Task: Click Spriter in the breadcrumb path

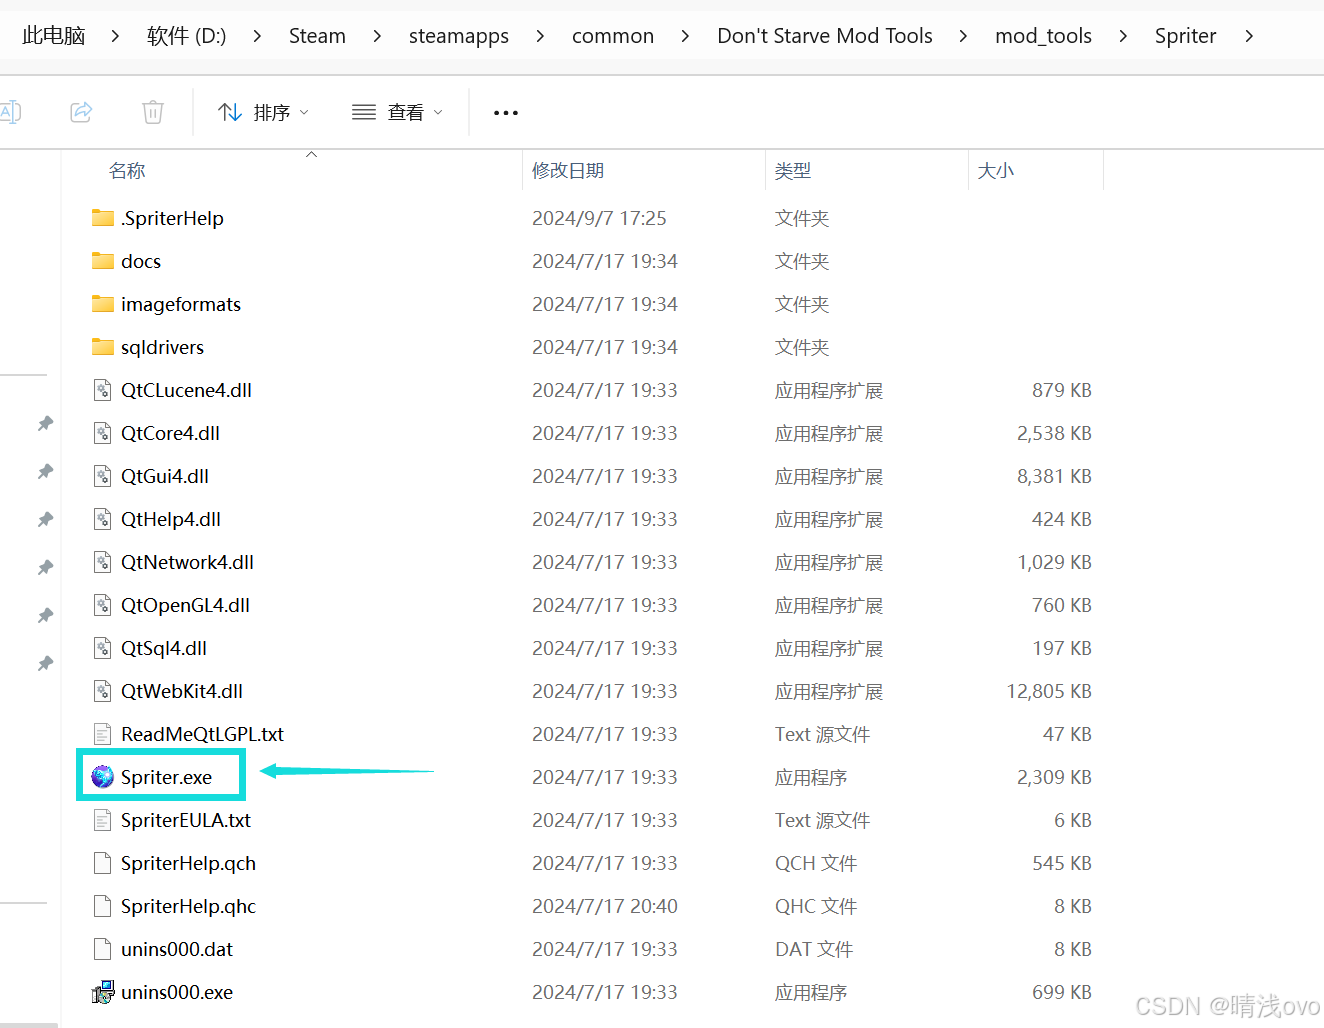Action: coord(1185,36)
